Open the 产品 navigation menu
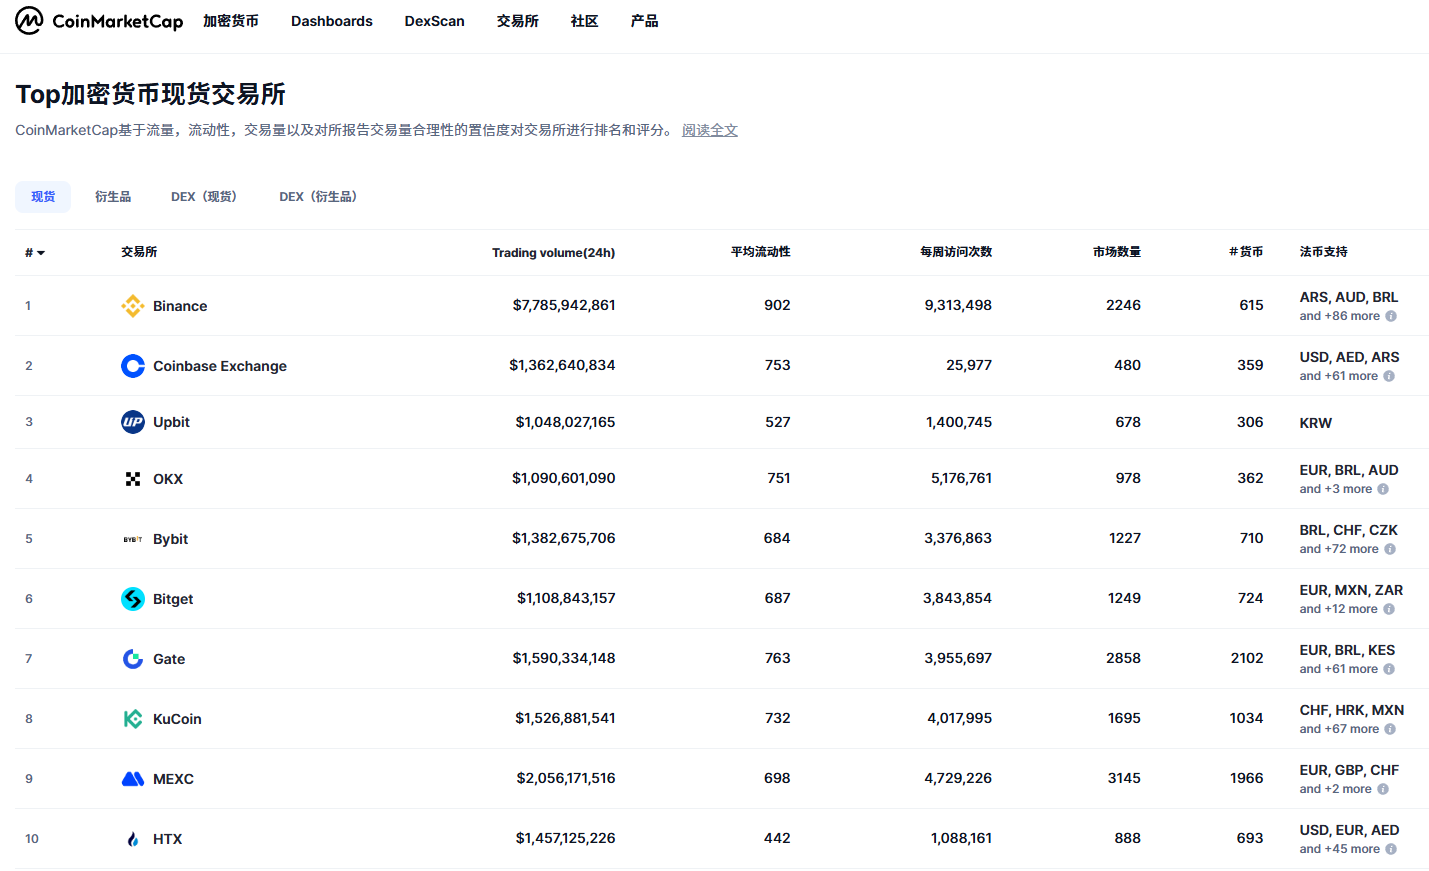Screen dimensions: 1429x871 645,21
